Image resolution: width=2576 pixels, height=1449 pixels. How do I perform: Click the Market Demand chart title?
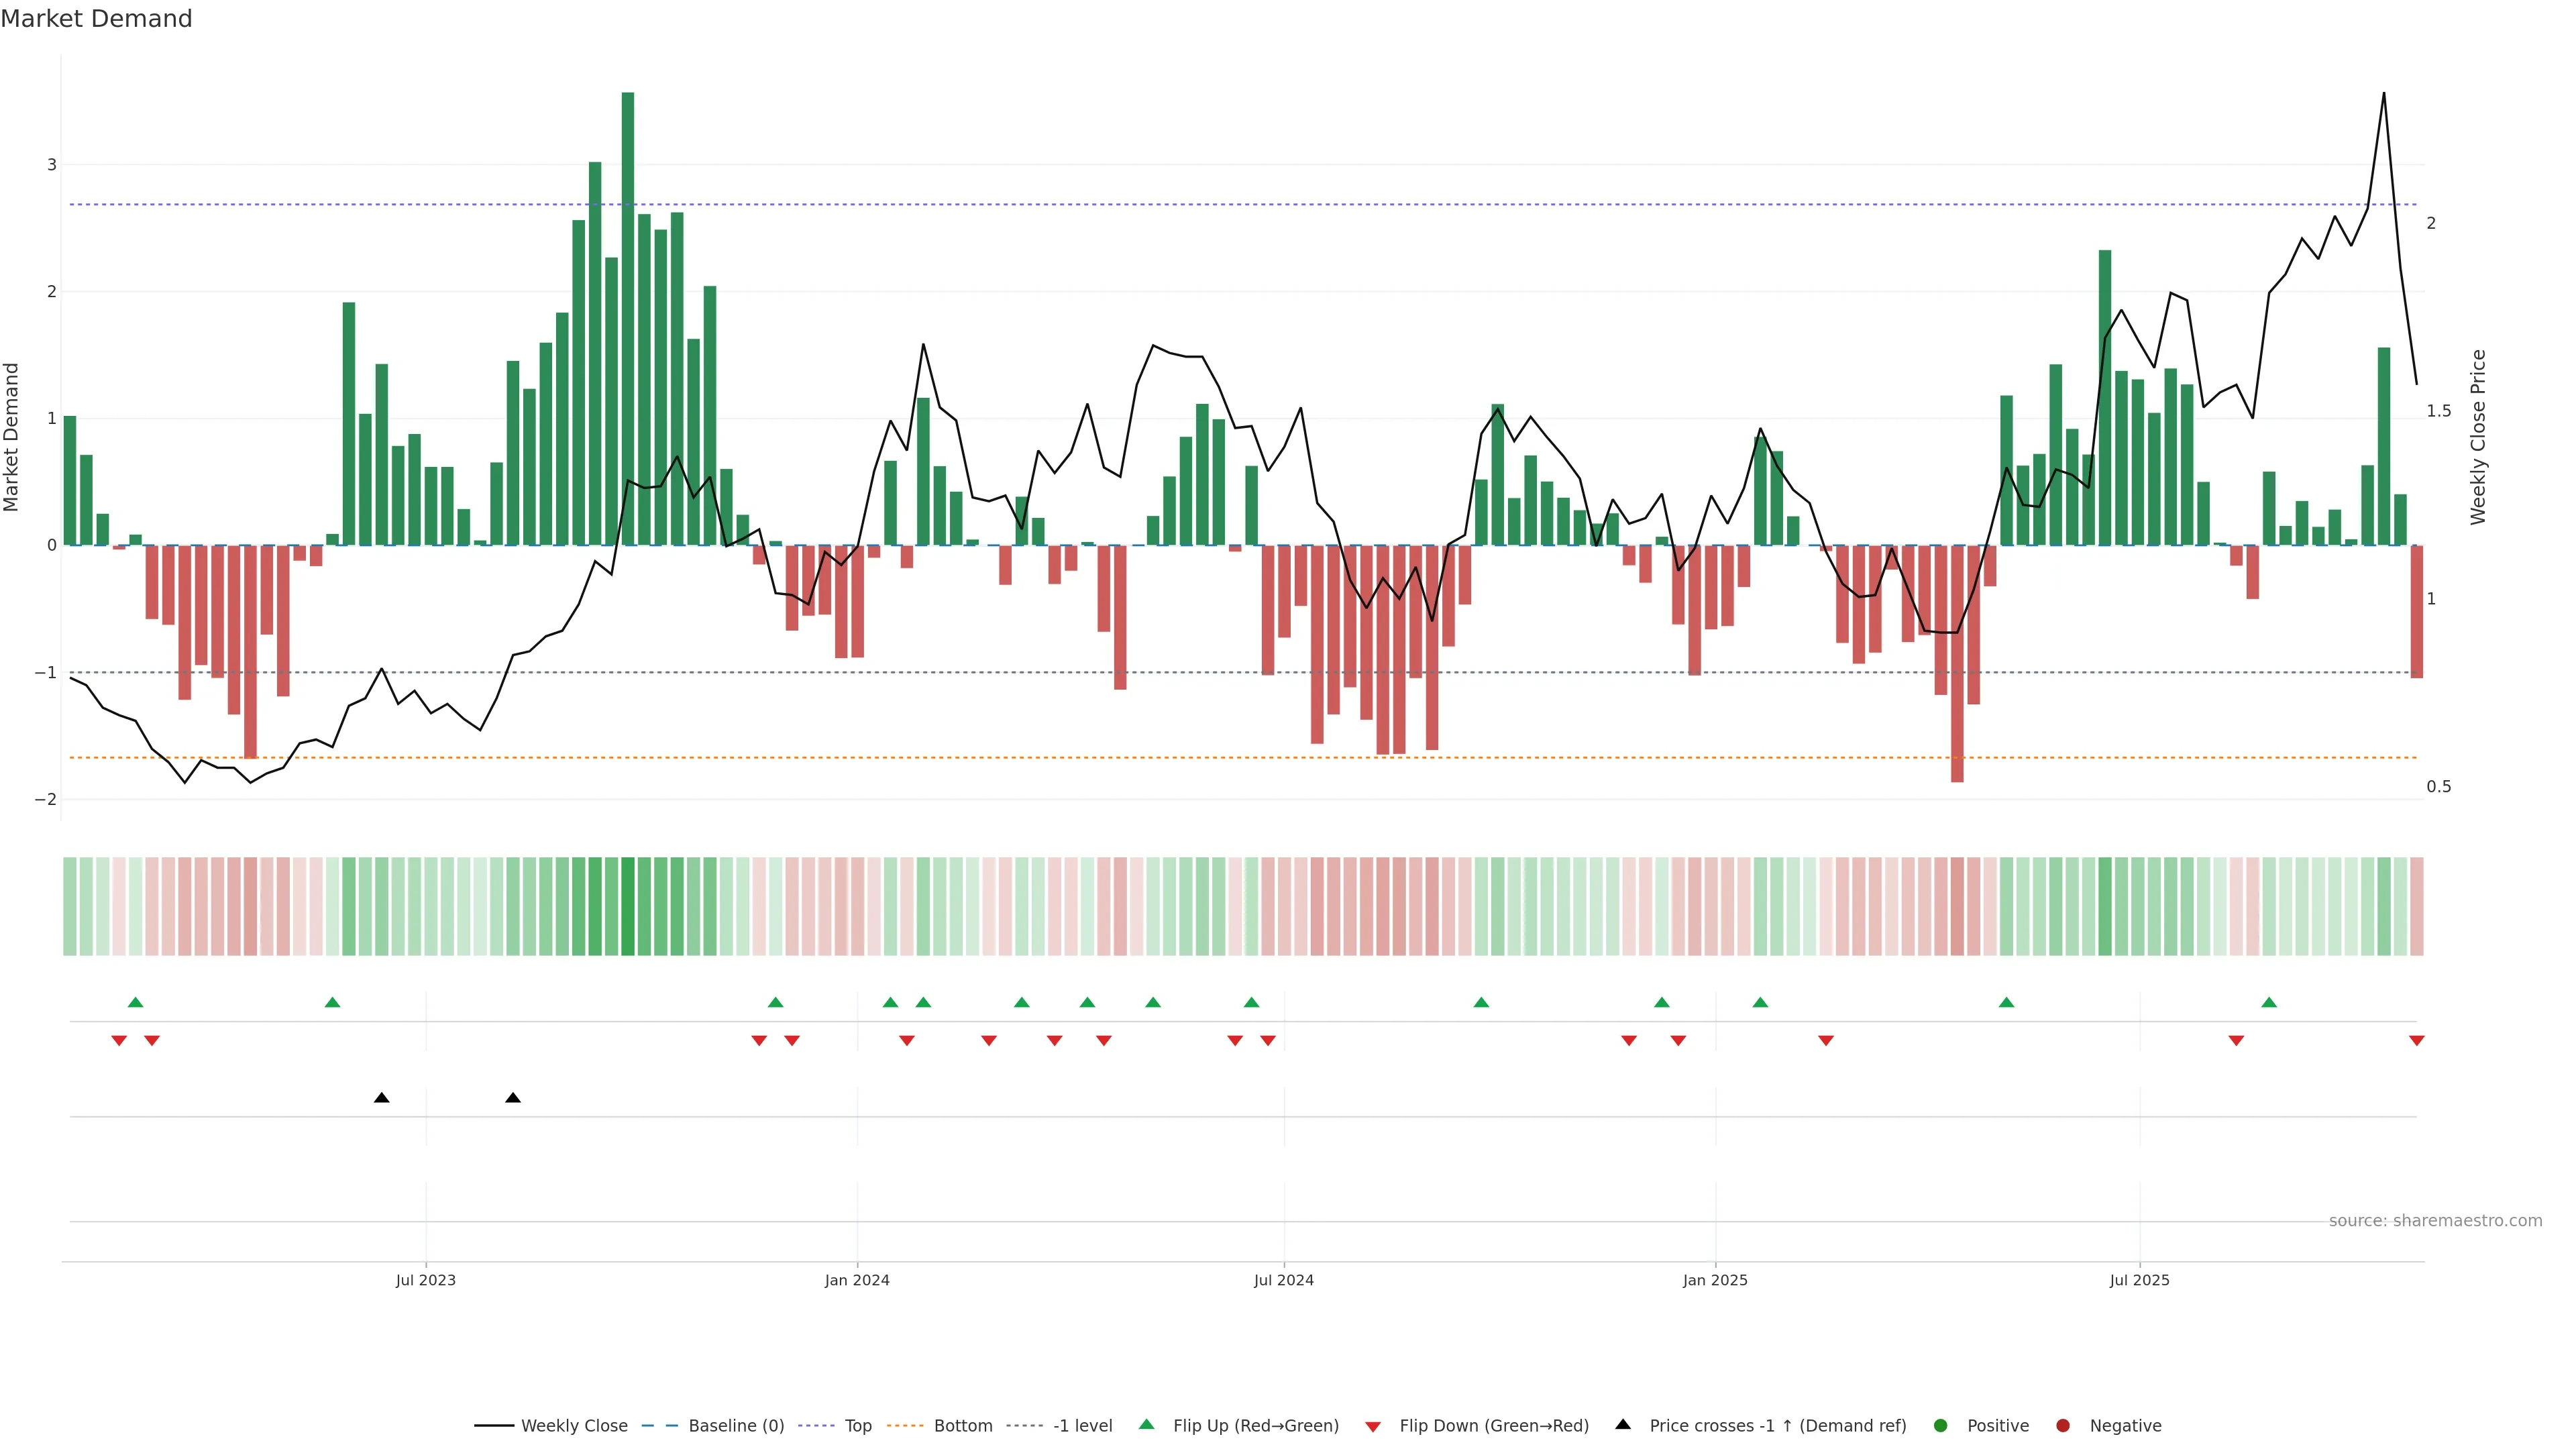coord(96,19)
